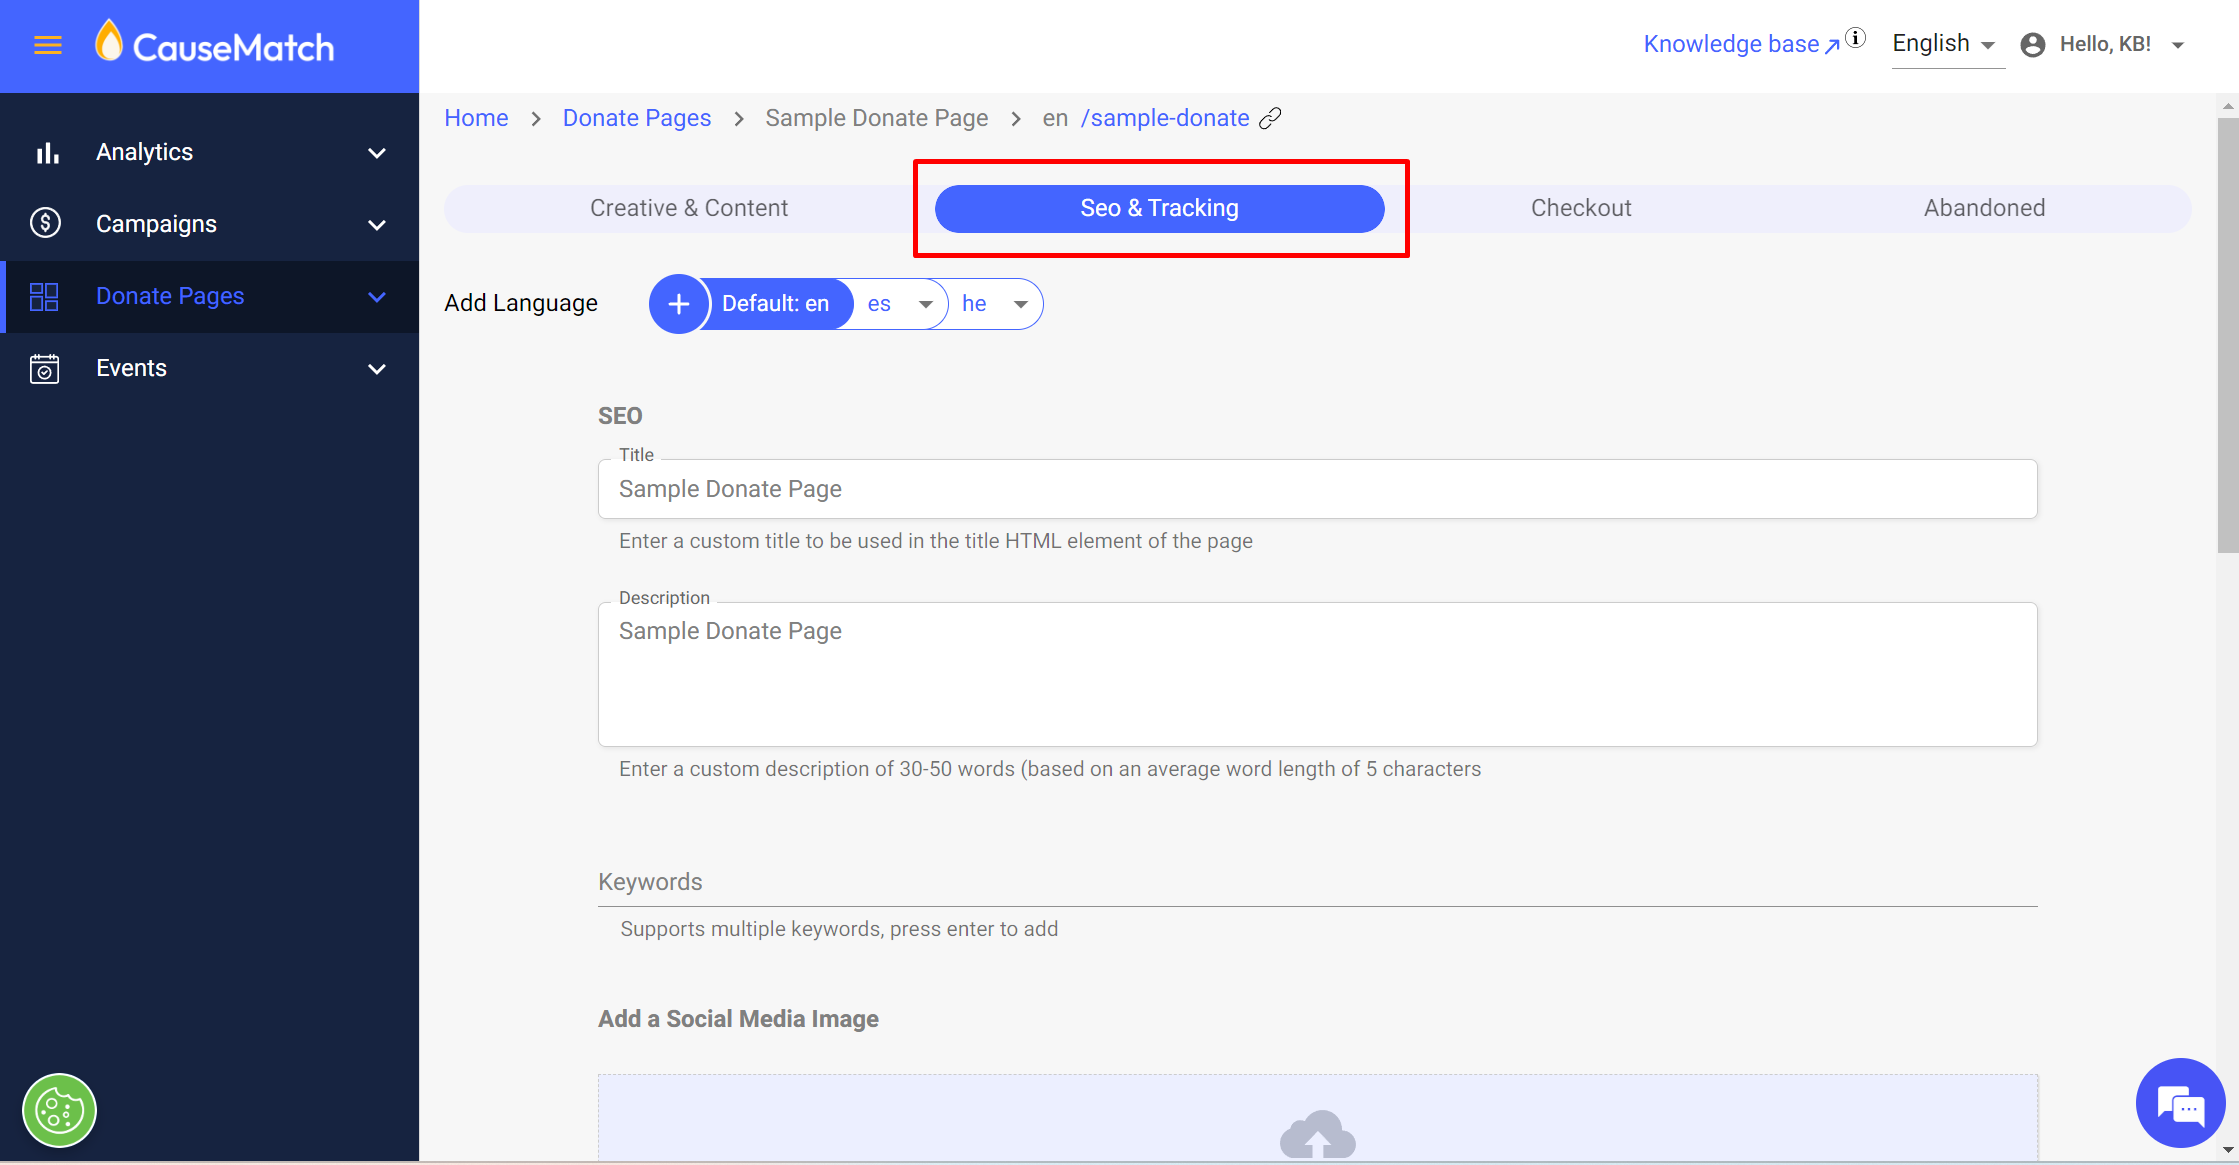Expand the he language dropdown
The height and width of the screenshot is (1165, 2239).
[x=1020, y=304]
